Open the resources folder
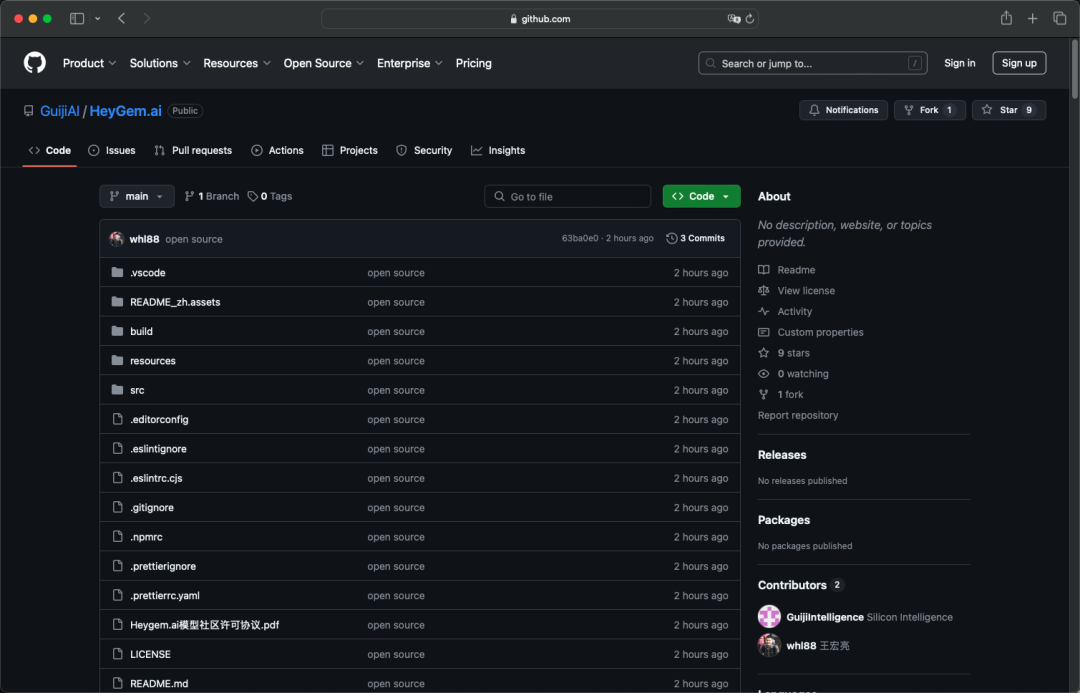Image resolution: width=1080 pixels, height=693 pixels. (x=153, y=360)
